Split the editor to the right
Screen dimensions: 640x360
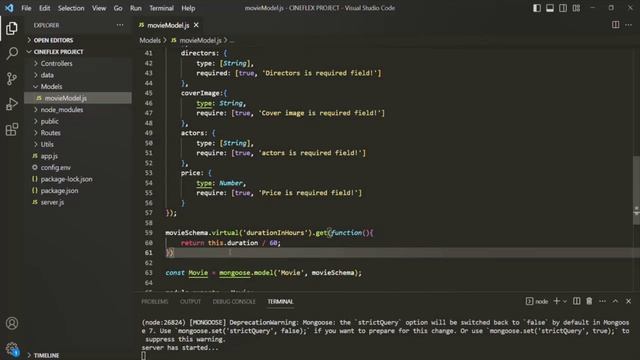click(x=616, y=25)
